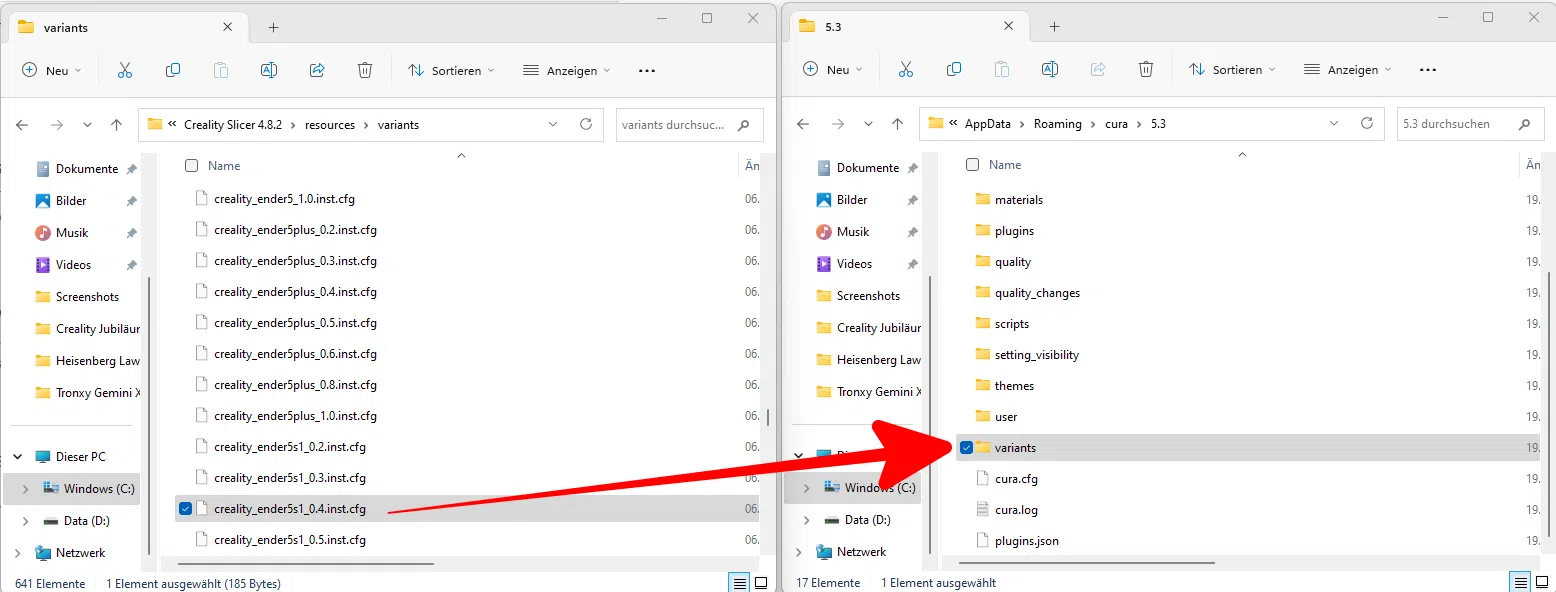The width and height of the screenshot is (1556, 592).
Task: Sort by Name column in variants window
Action: (x=224, y=166)
